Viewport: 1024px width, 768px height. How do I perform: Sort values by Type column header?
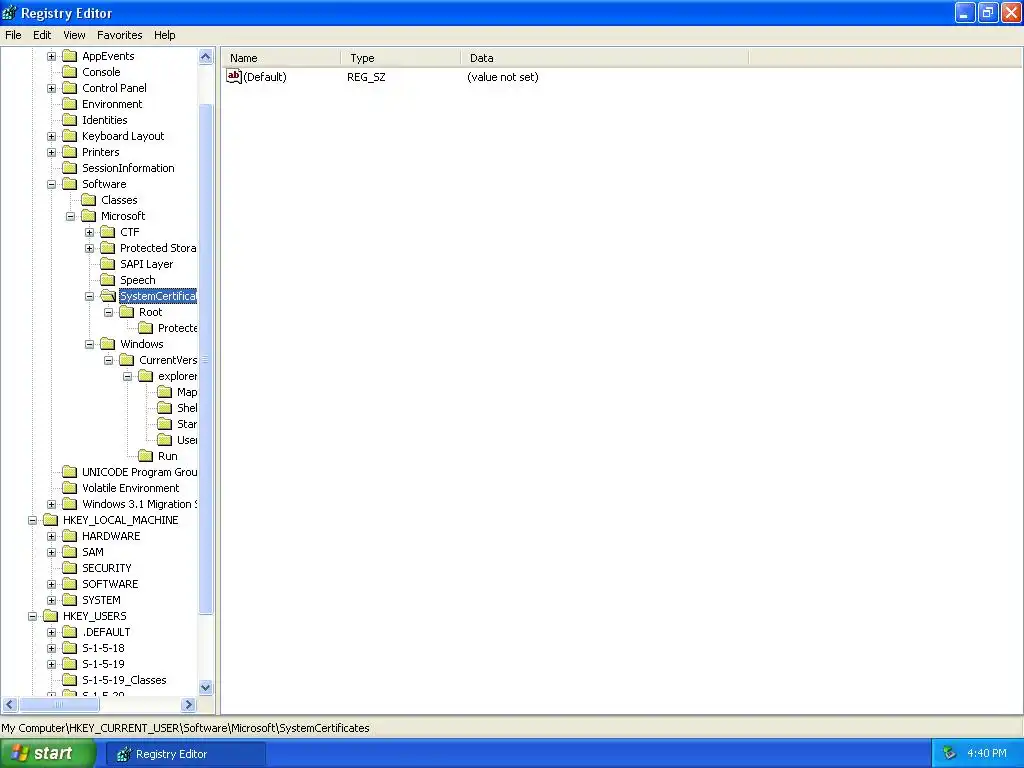(401, 58)
